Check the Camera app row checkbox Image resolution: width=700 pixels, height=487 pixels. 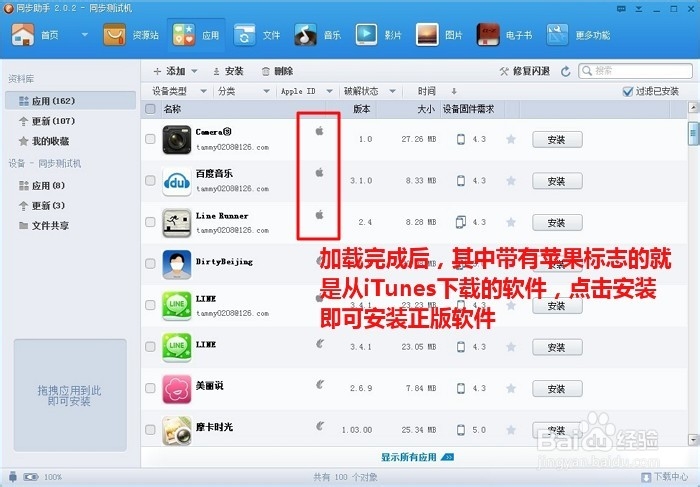[x=150, y=139]
